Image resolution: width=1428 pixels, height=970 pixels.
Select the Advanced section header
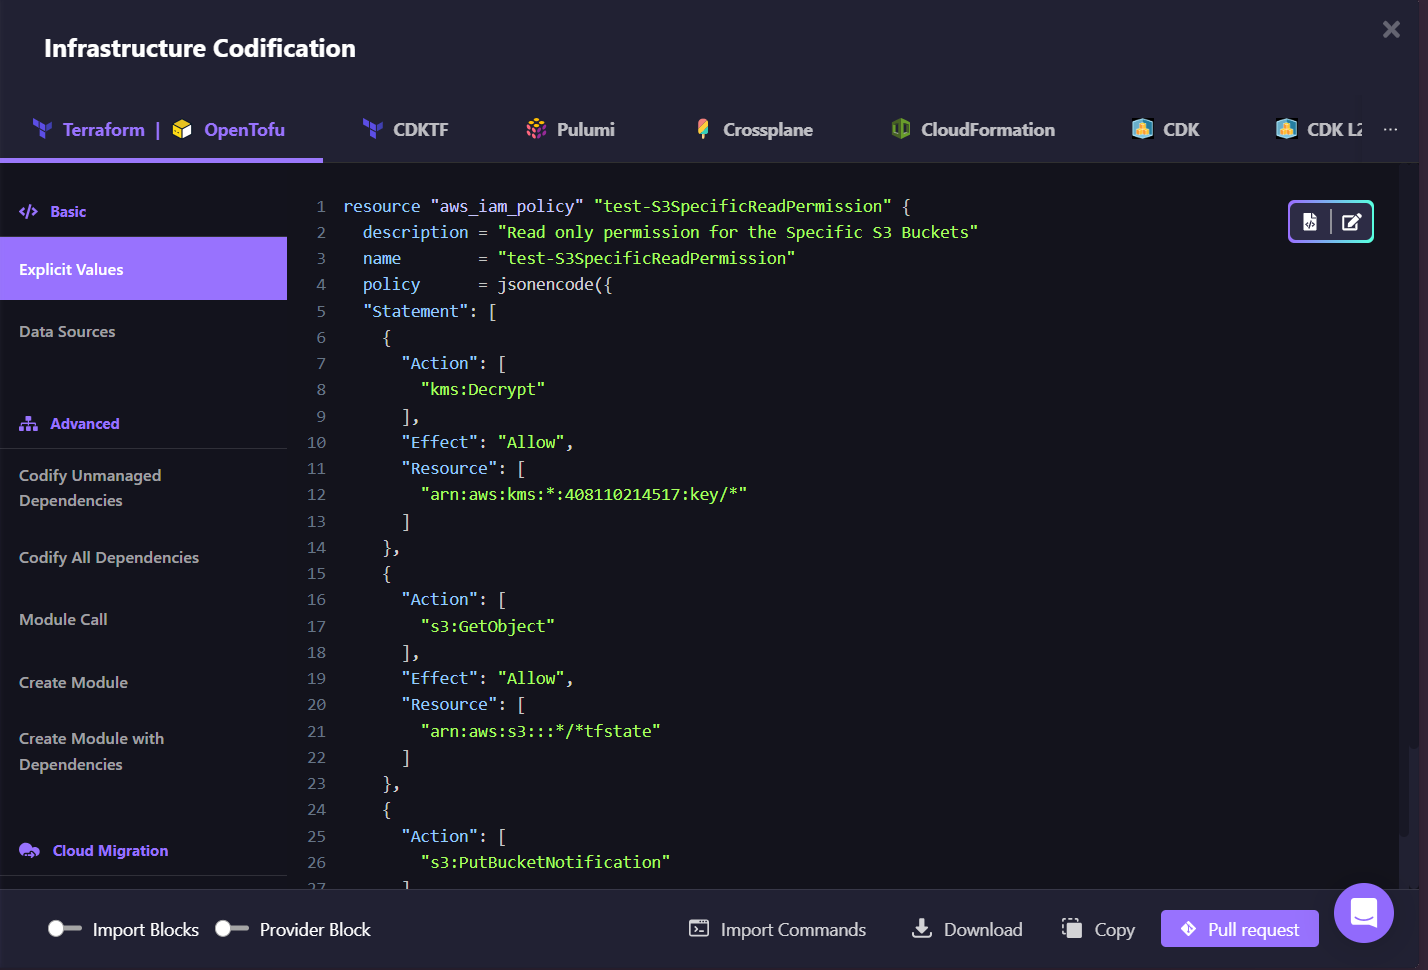(x=85, y=423)
